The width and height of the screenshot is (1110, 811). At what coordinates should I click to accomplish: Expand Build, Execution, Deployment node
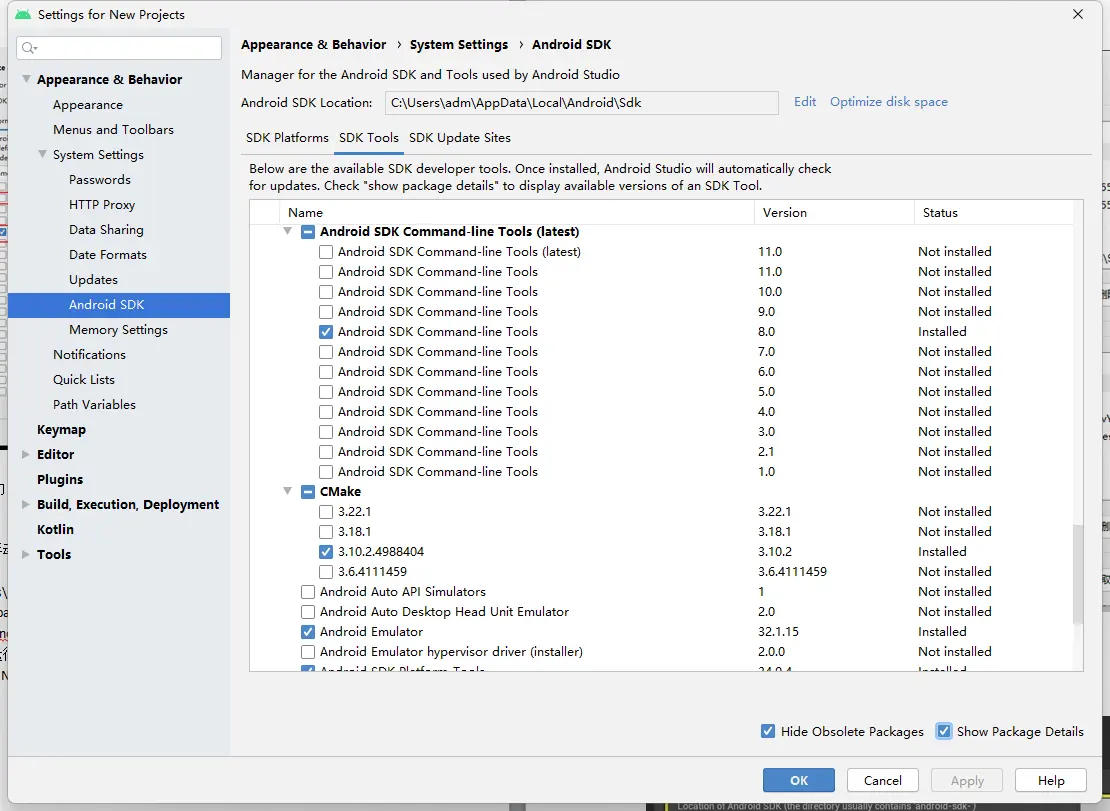point(26,505)
